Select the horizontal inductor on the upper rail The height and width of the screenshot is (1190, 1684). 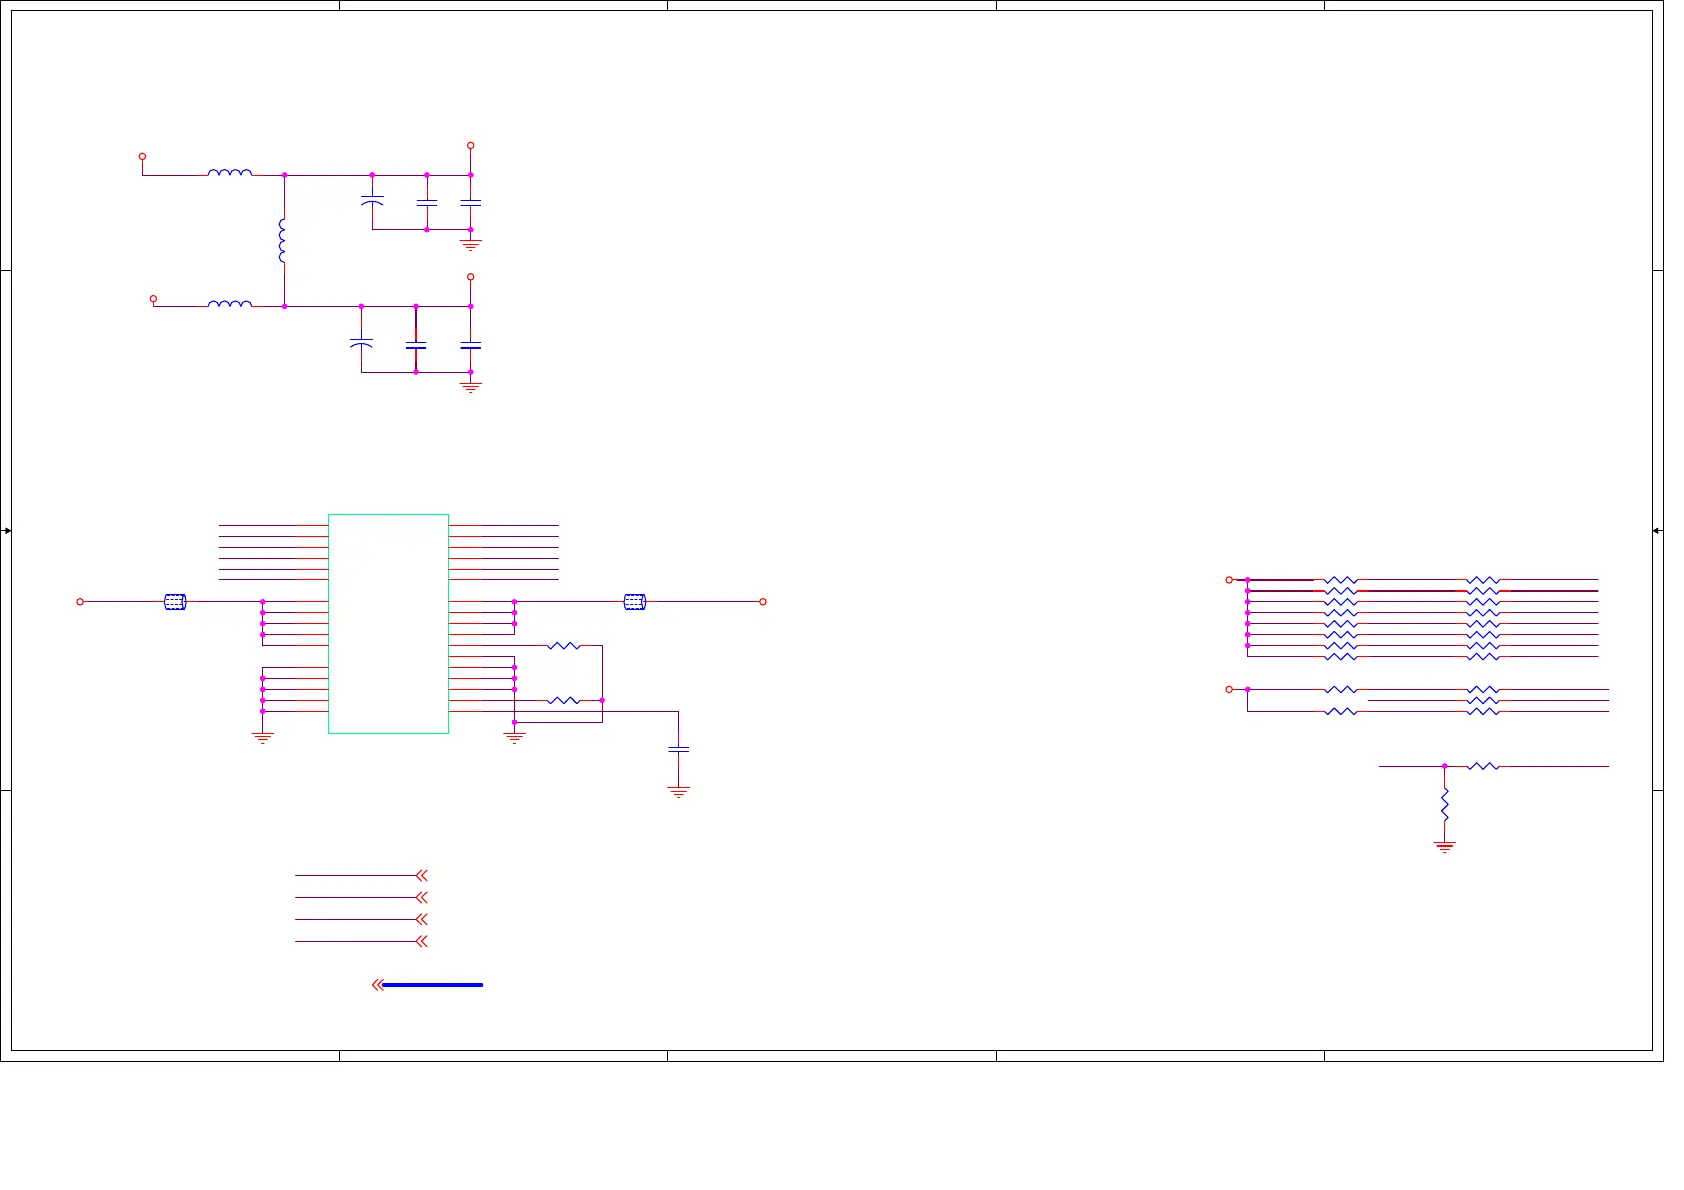[229, 173]
